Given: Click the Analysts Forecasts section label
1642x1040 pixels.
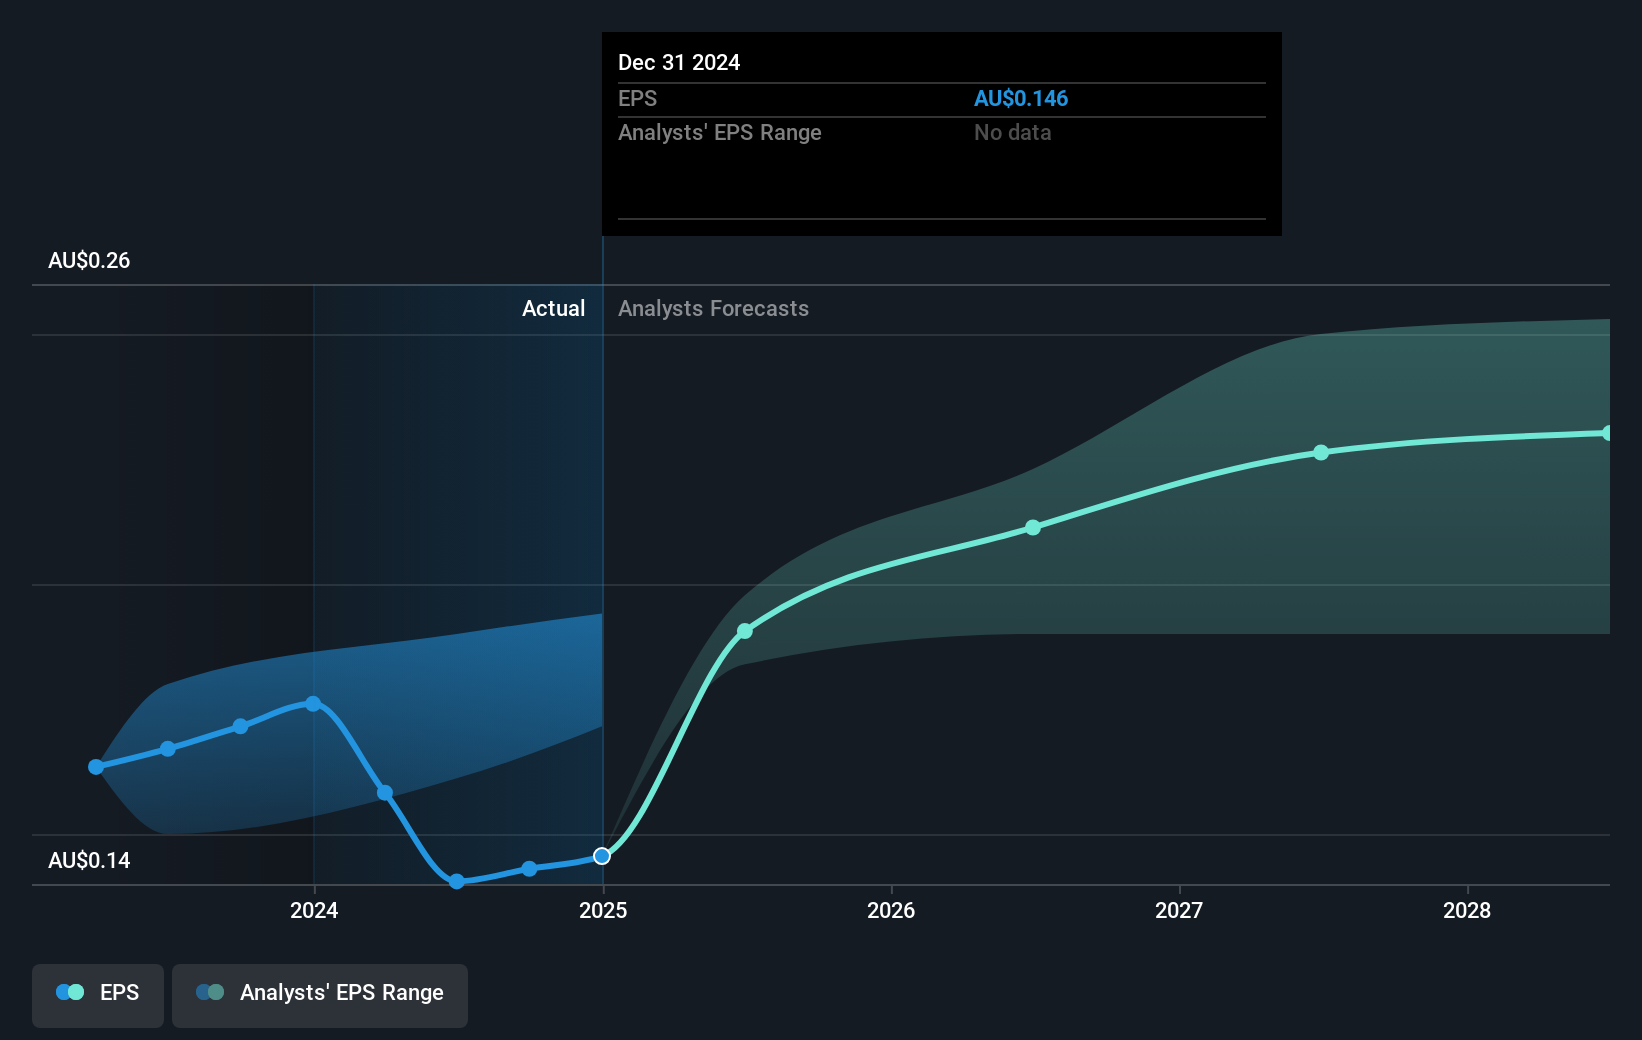Looking at the screenshot, I should pyautogui.click(x=713, y=308).
